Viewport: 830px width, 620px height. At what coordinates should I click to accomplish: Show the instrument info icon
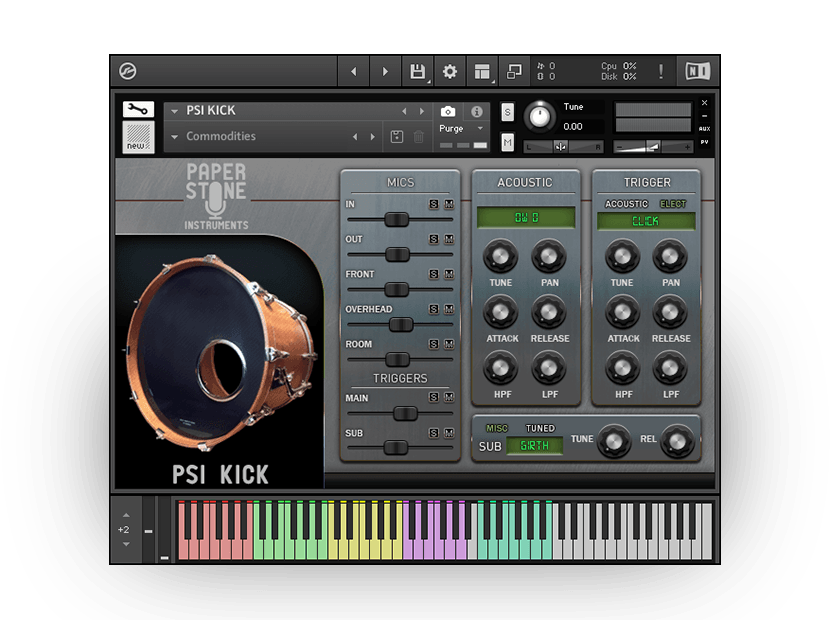tap(476, 111)
